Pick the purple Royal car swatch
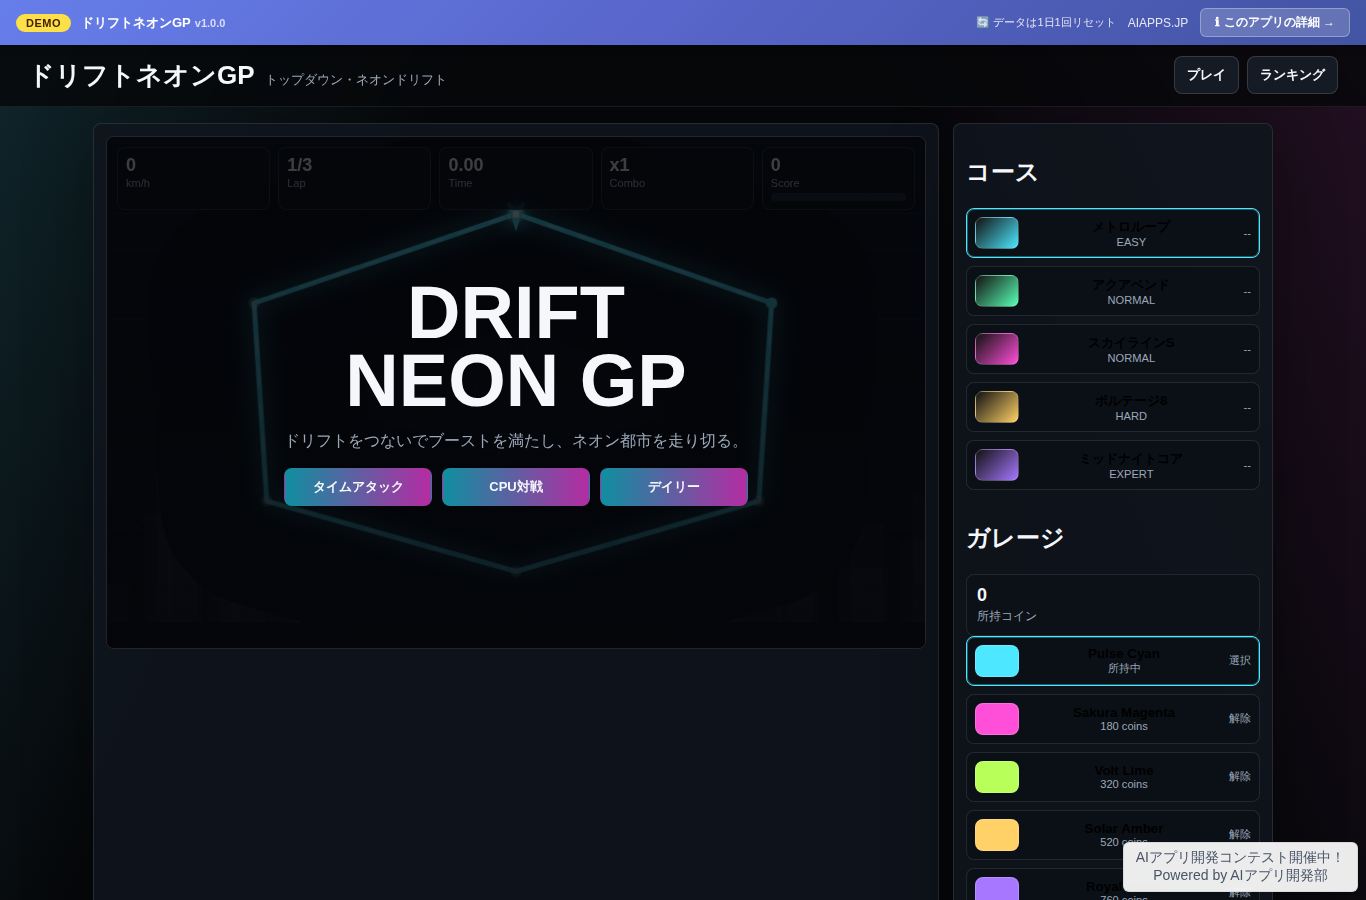 tap(997, 888)
